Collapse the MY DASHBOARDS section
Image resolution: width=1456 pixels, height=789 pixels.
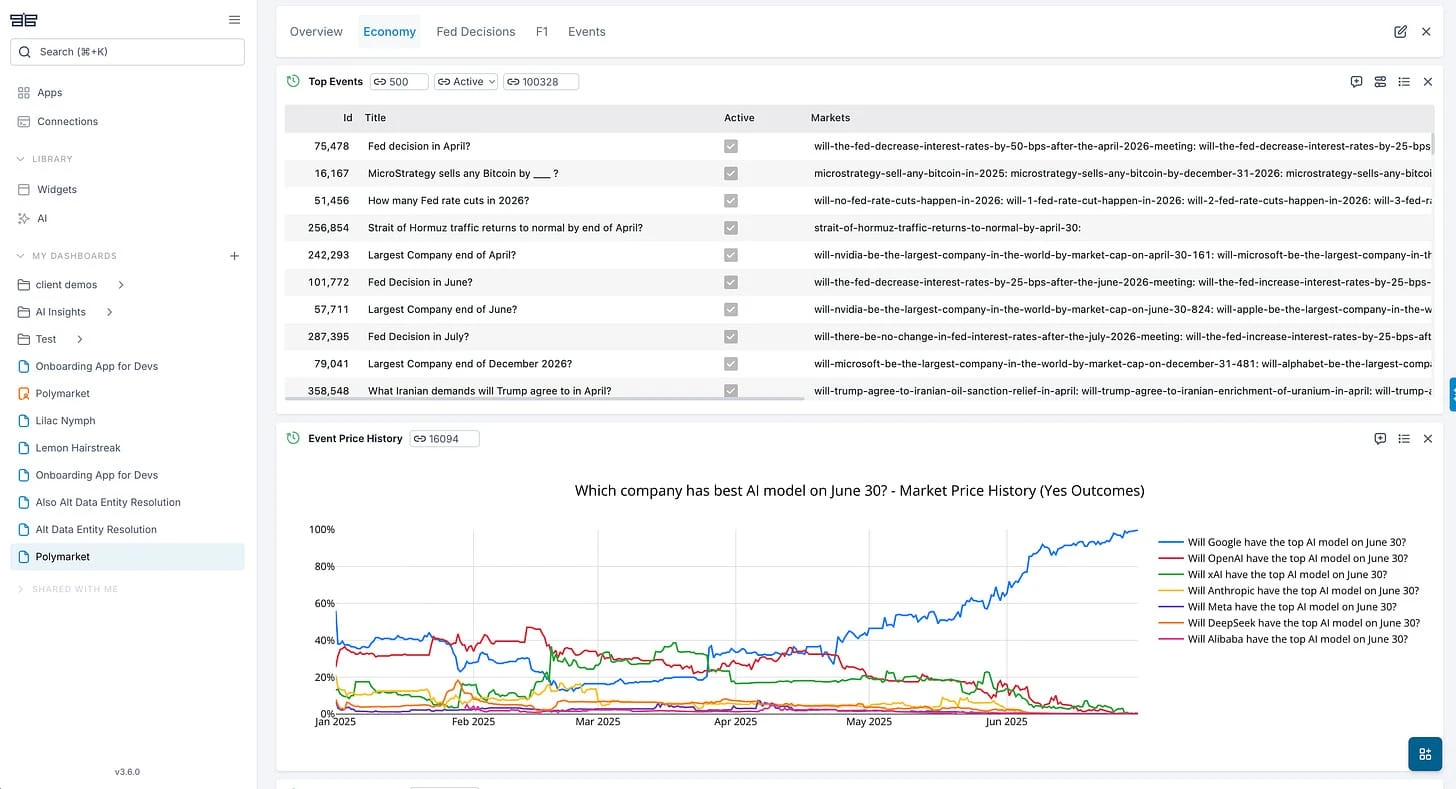click(20, 255)
